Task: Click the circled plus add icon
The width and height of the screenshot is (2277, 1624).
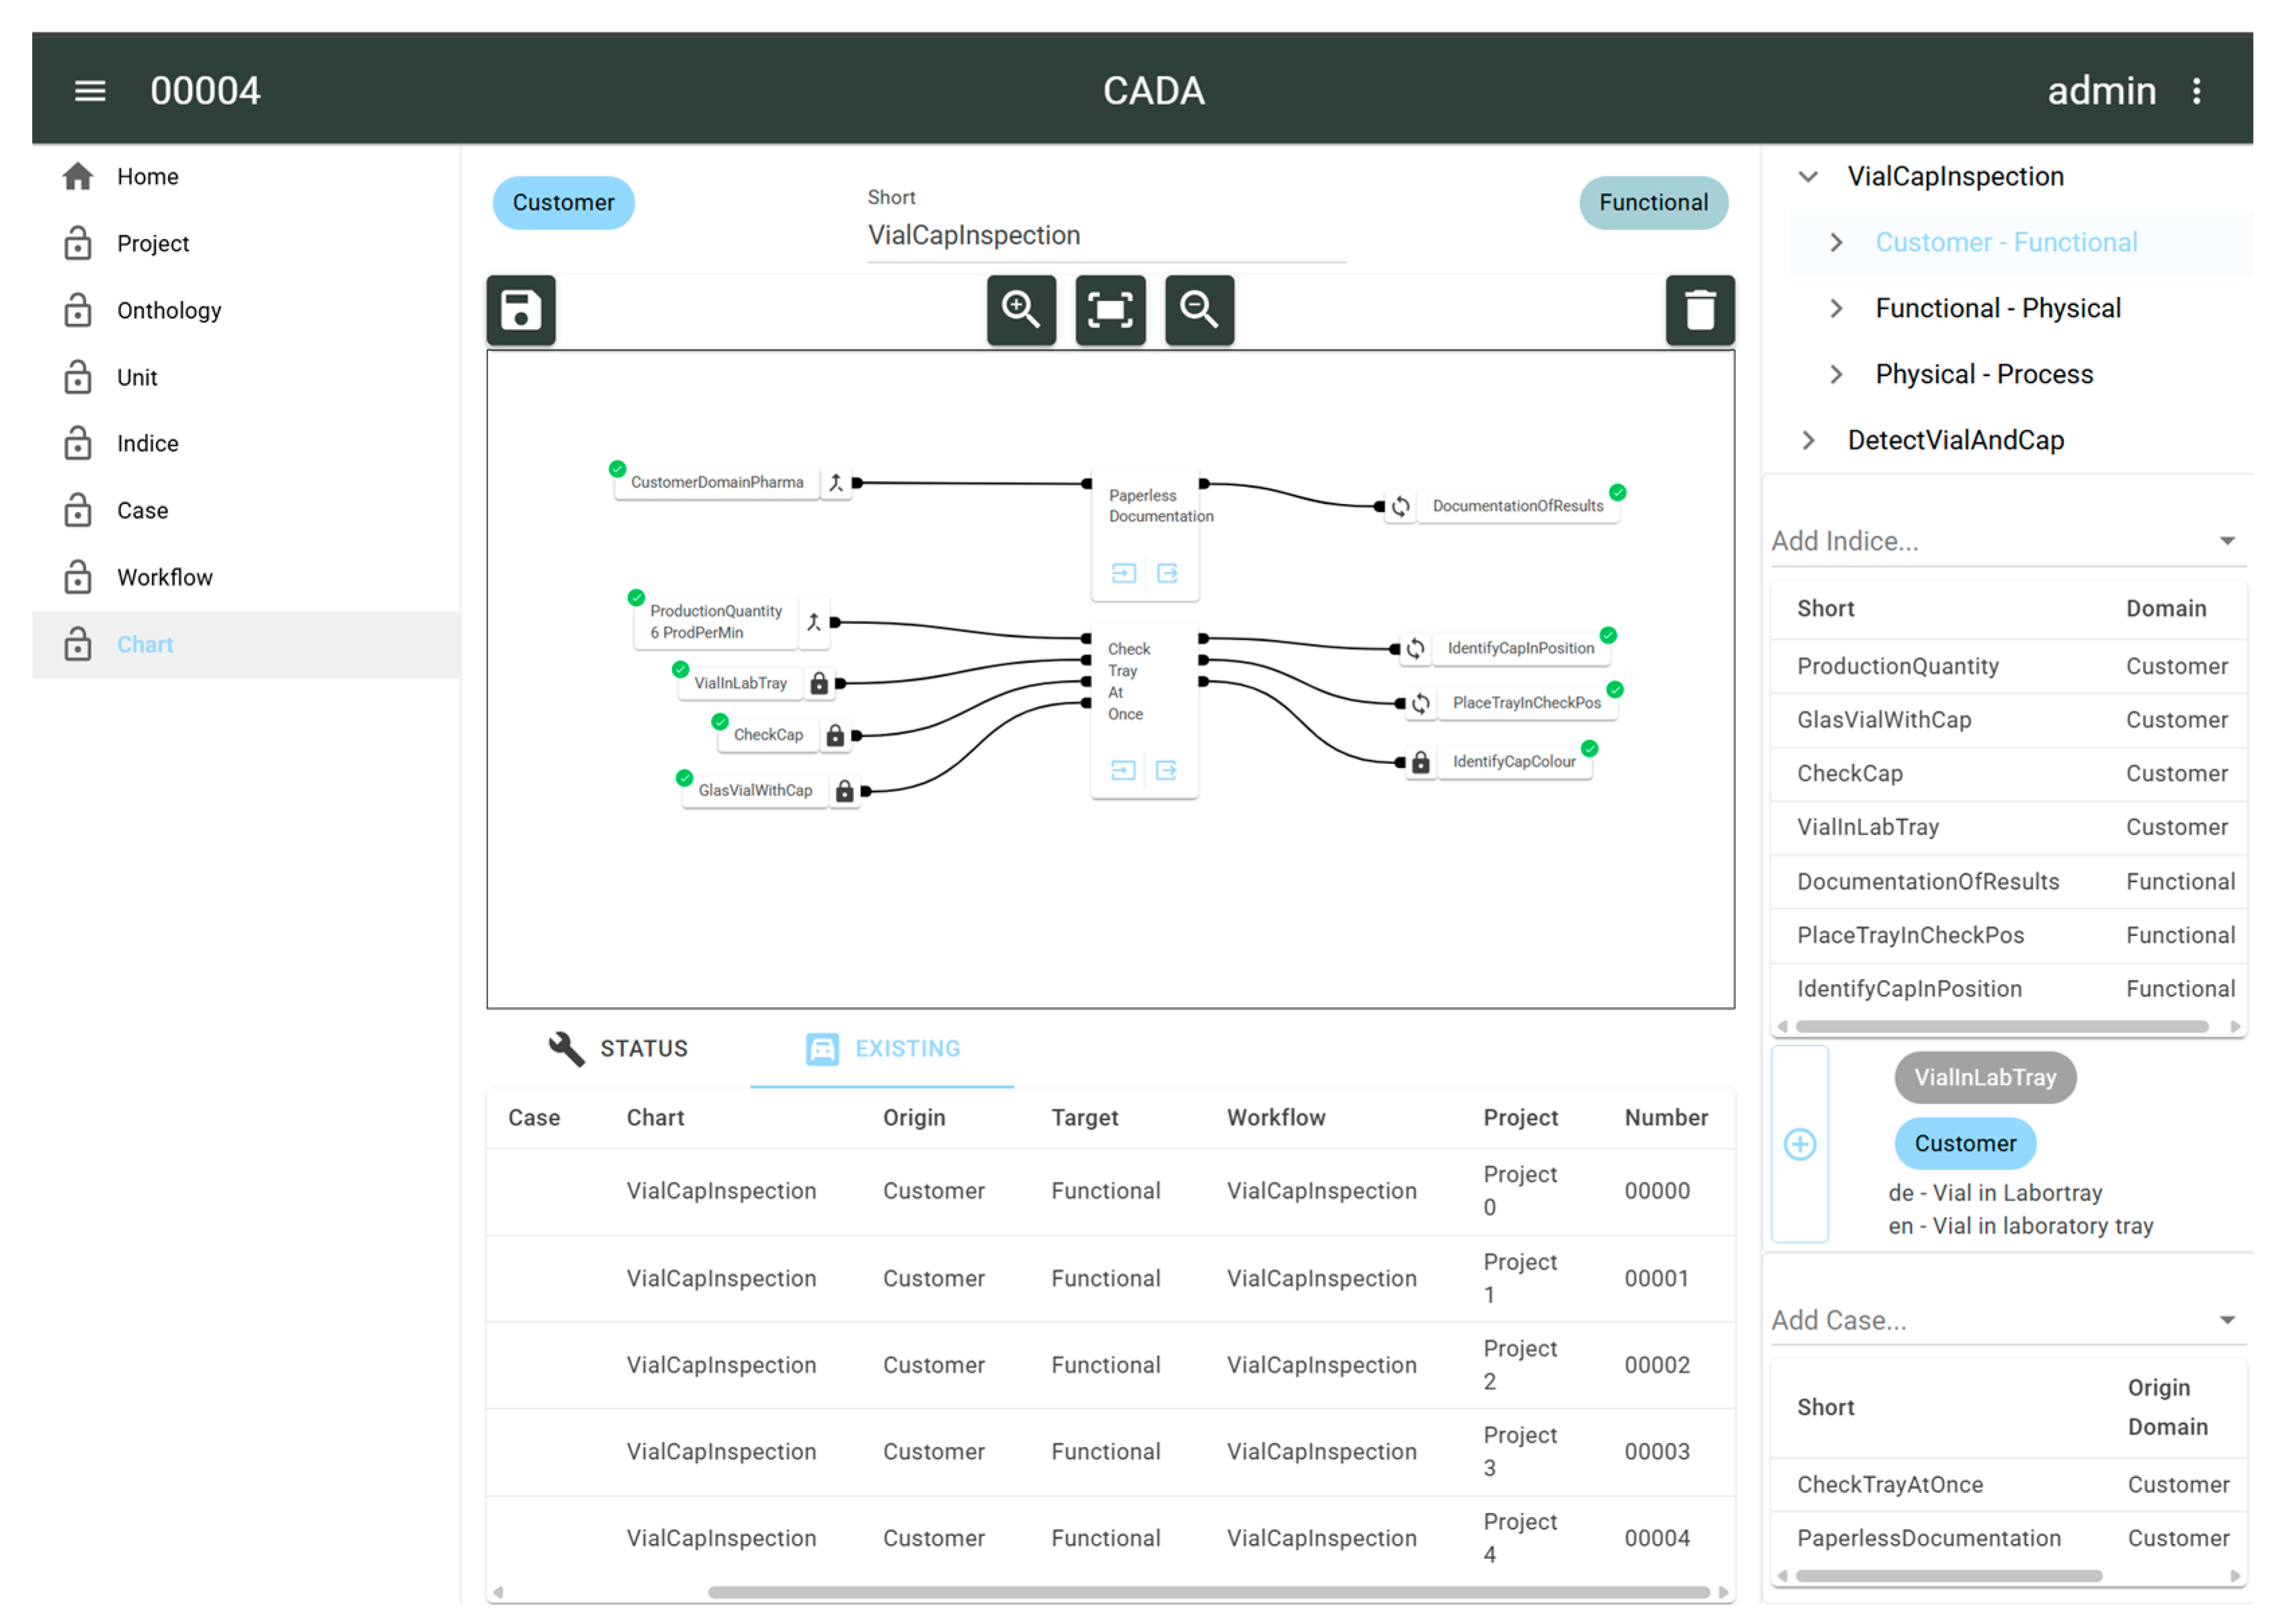Action: point(1799,1144)
